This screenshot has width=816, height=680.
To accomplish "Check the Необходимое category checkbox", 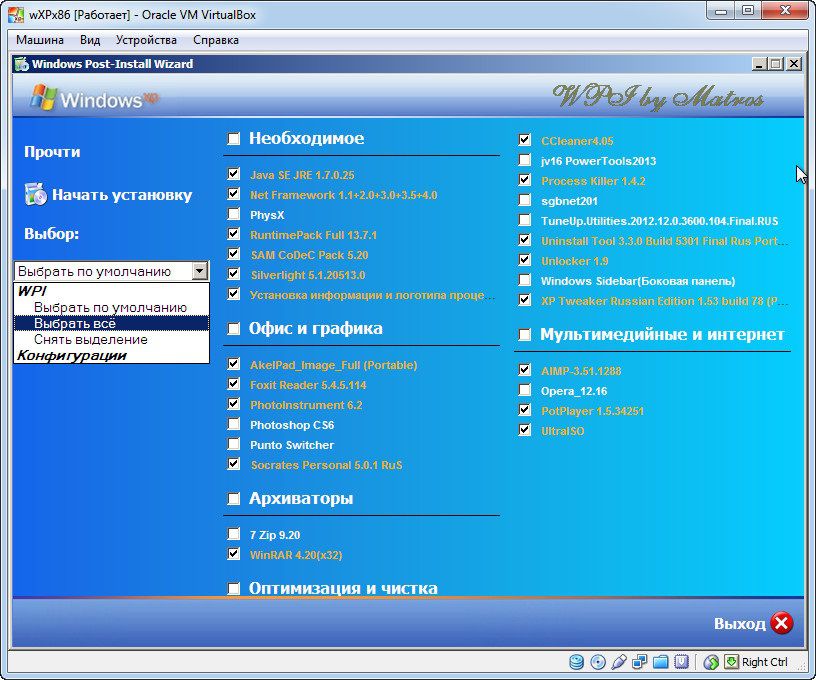I will coord(234,139).
